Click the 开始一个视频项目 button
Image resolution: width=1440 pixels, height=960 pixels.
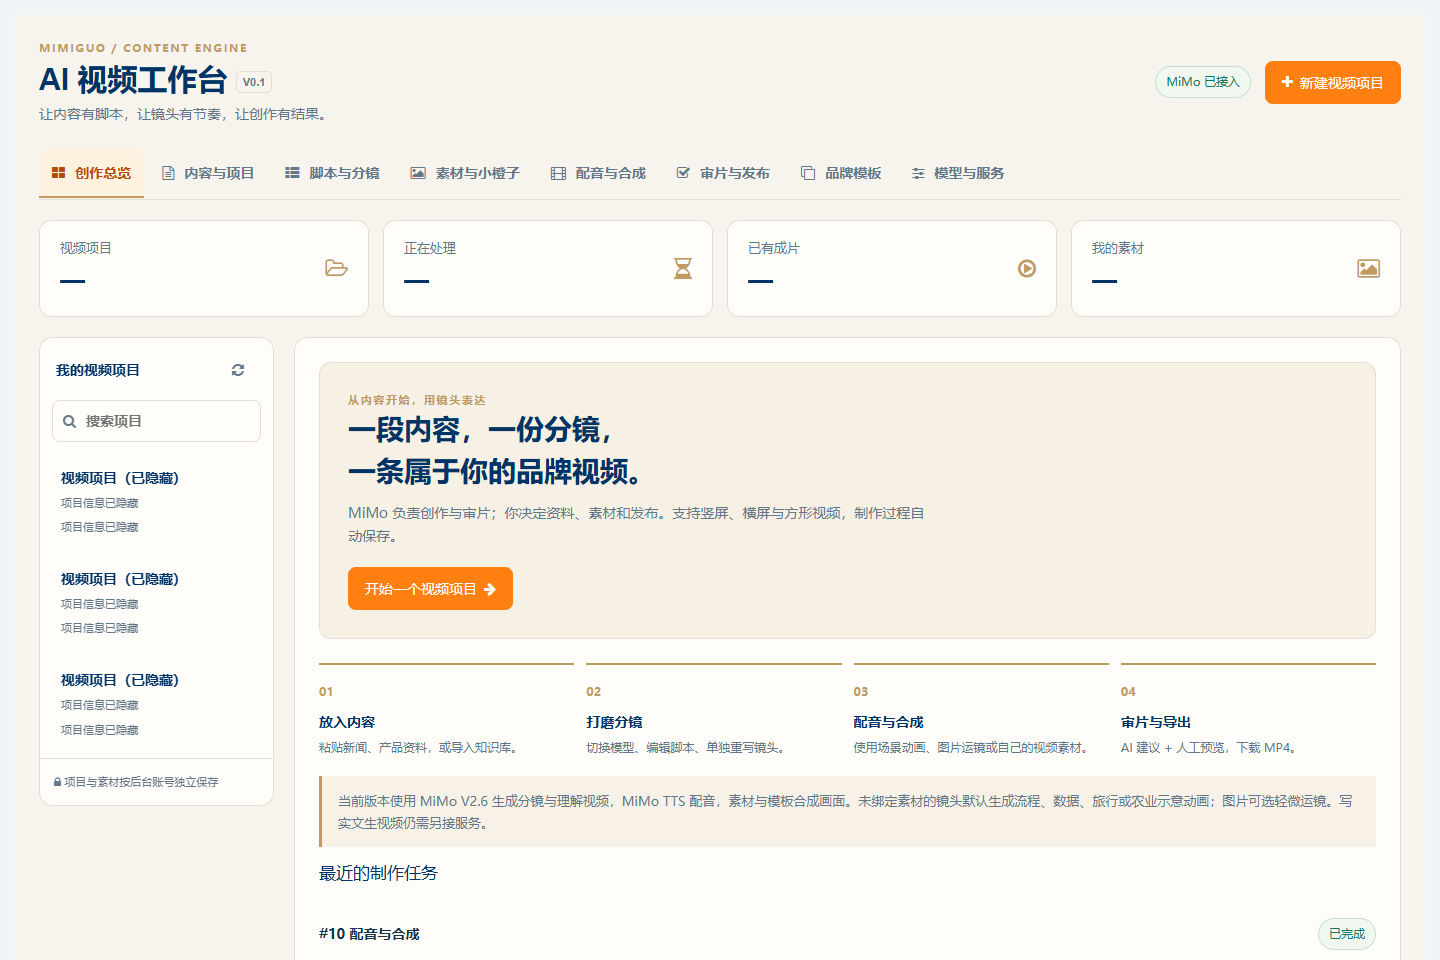pyautogui.click(x=430, y=589)
